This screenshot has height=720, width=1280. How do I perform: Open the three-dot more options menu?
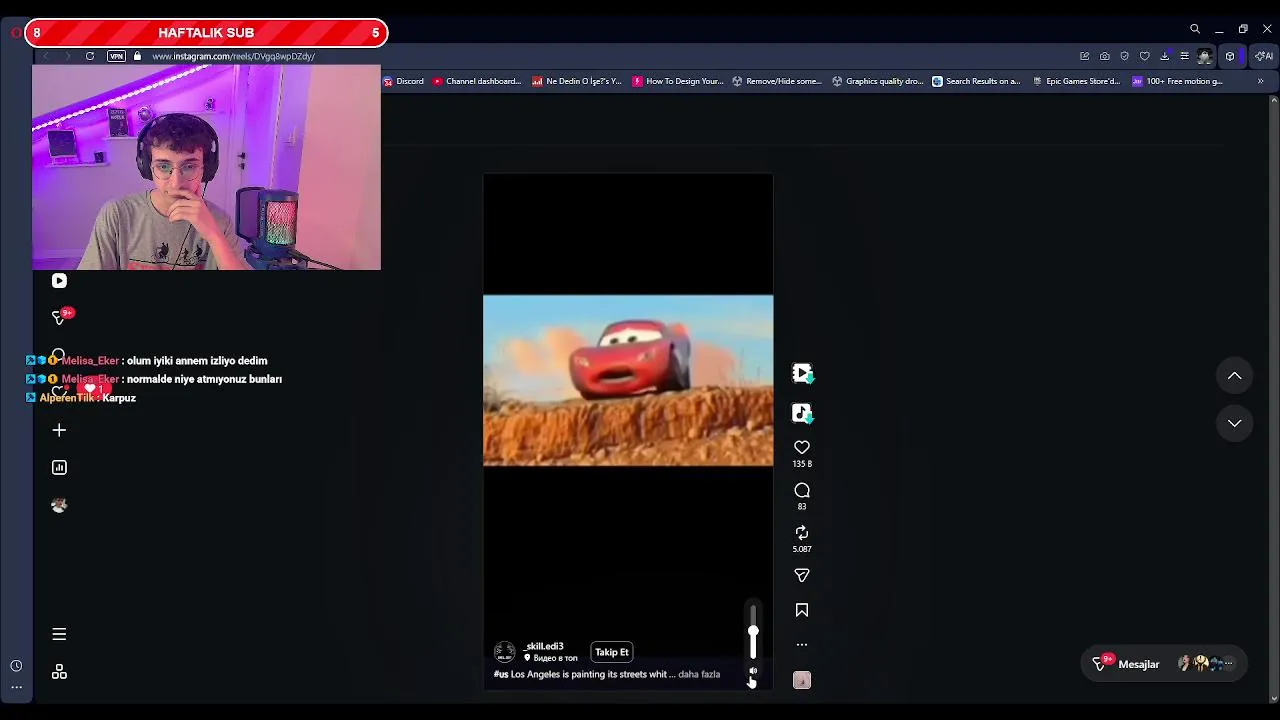[x=802, y=645]
